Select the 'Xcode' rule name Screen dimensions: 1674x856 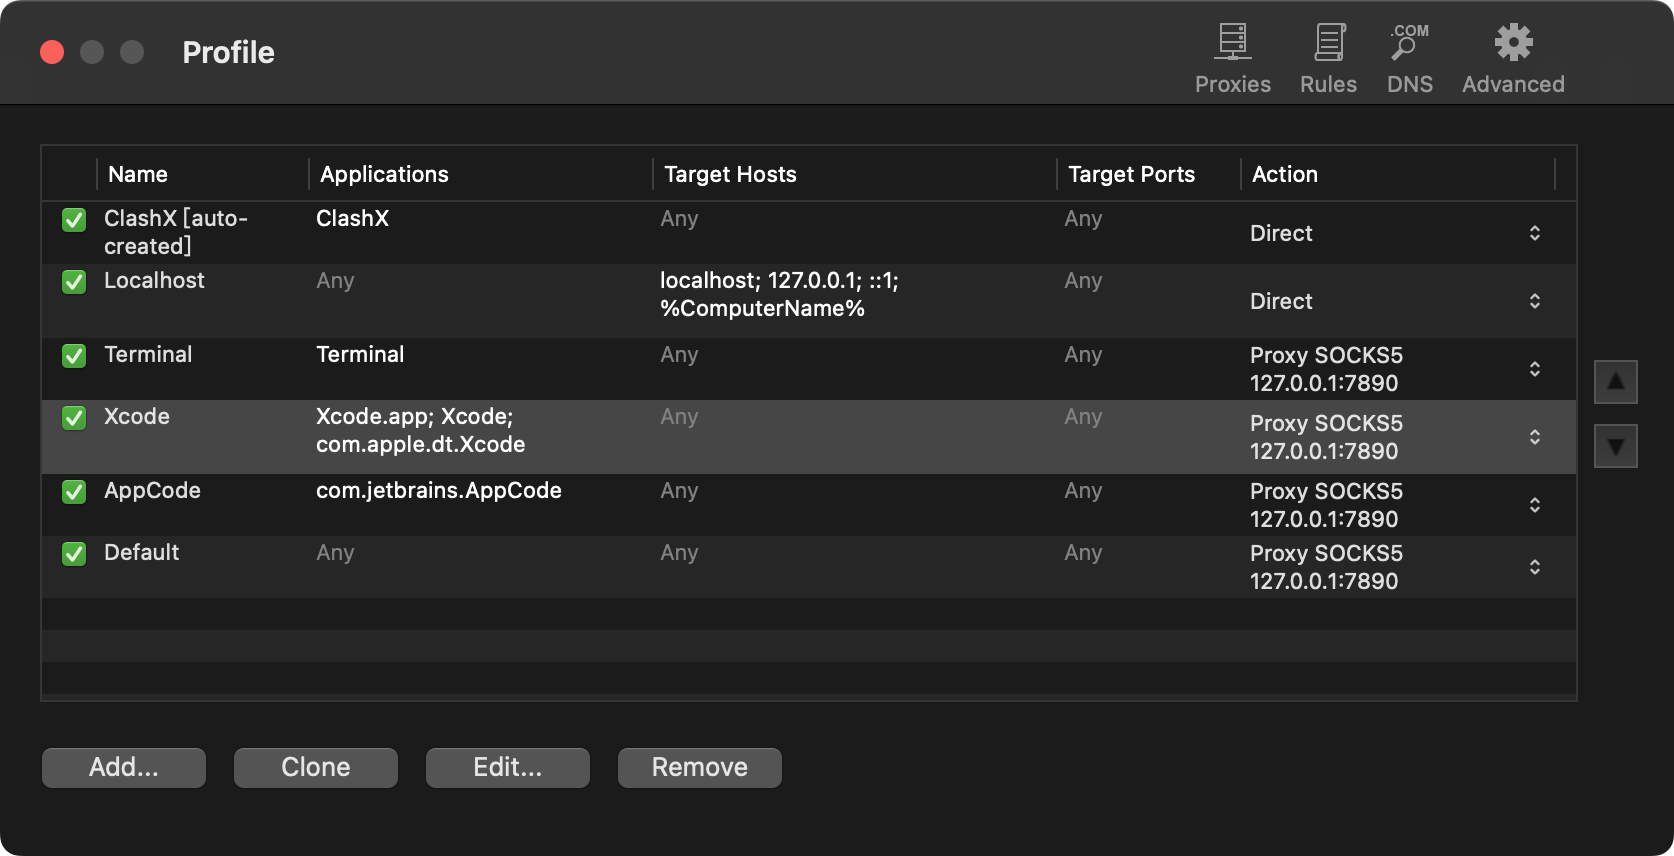pos(137,417)
